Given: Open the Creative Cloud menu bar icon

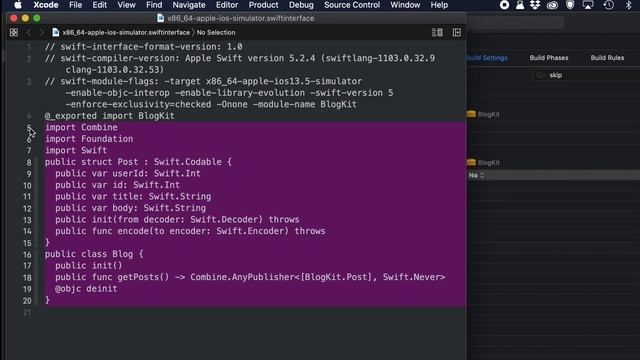Looking at the screenshot, I should pos(552,5).
